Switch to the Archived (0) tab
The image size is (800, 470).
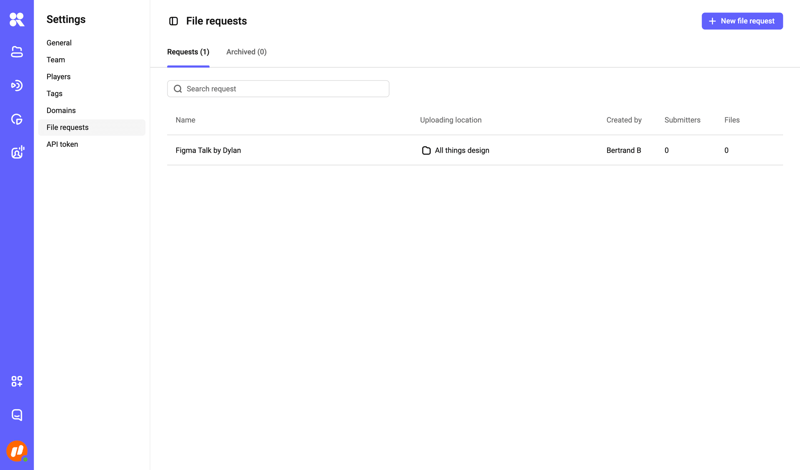pyautogui.click(x=246, y=52)
